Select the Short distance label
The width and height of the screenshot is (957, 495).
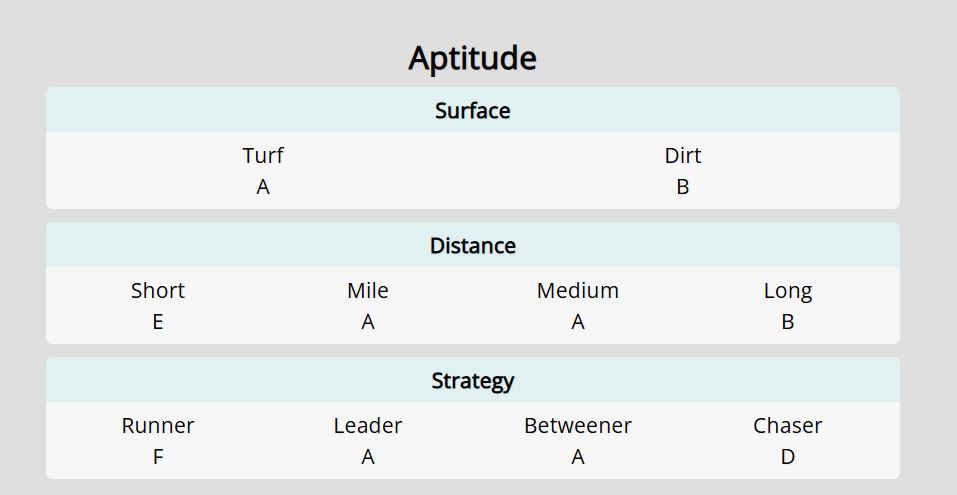pyautogui.click(x=158, y=290)
